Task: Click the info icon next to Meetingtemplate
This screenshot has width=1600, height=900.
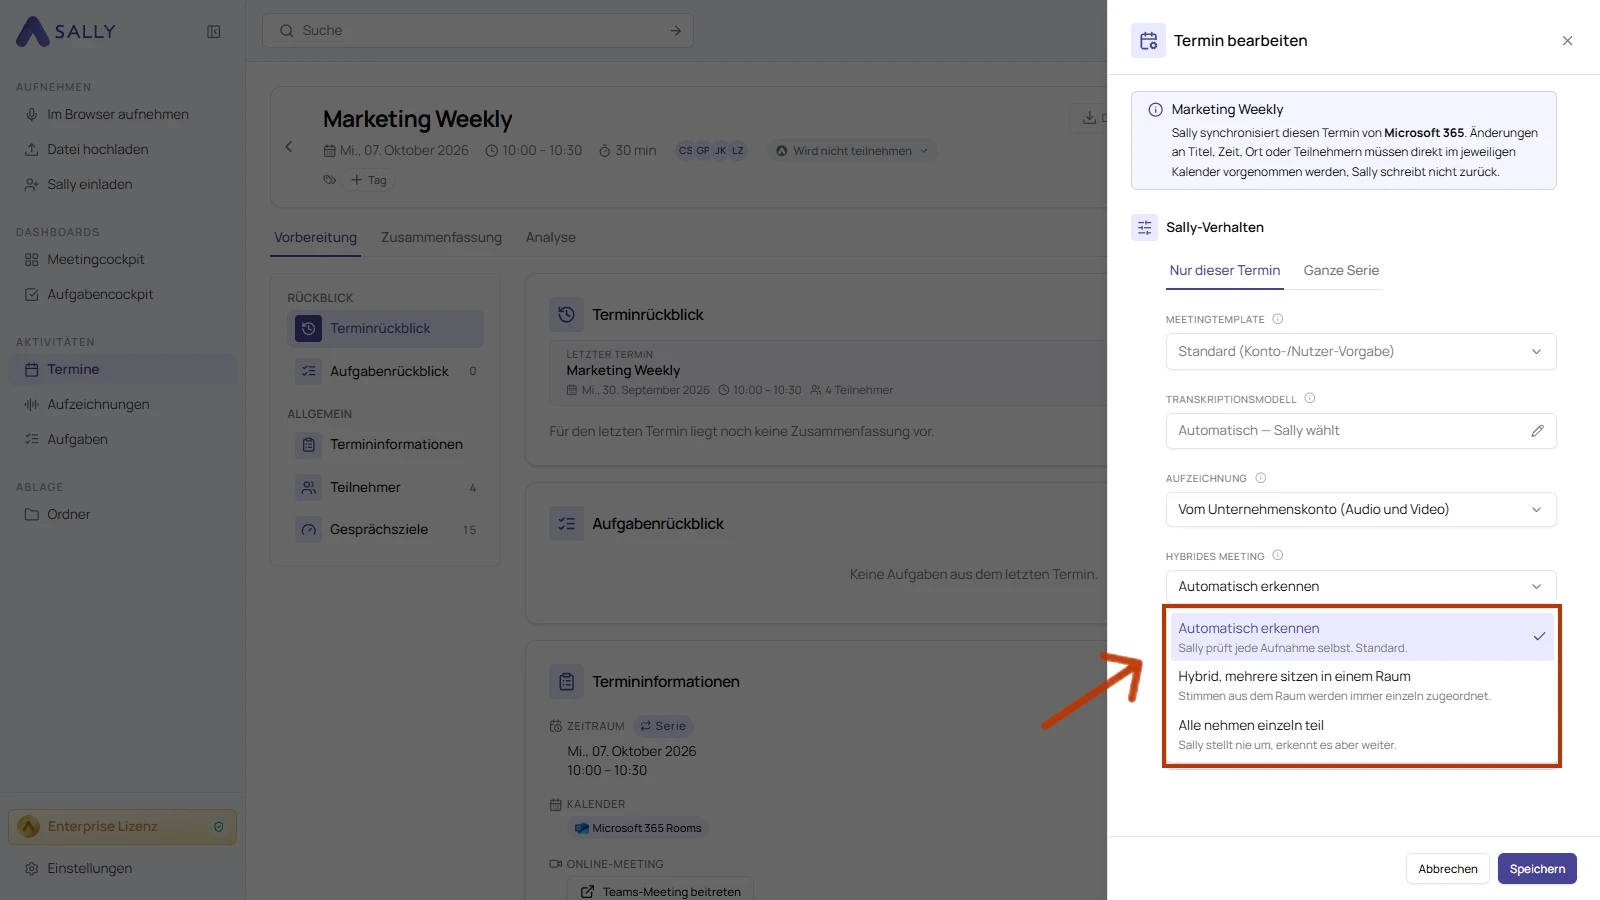Action: (1278, 319)
